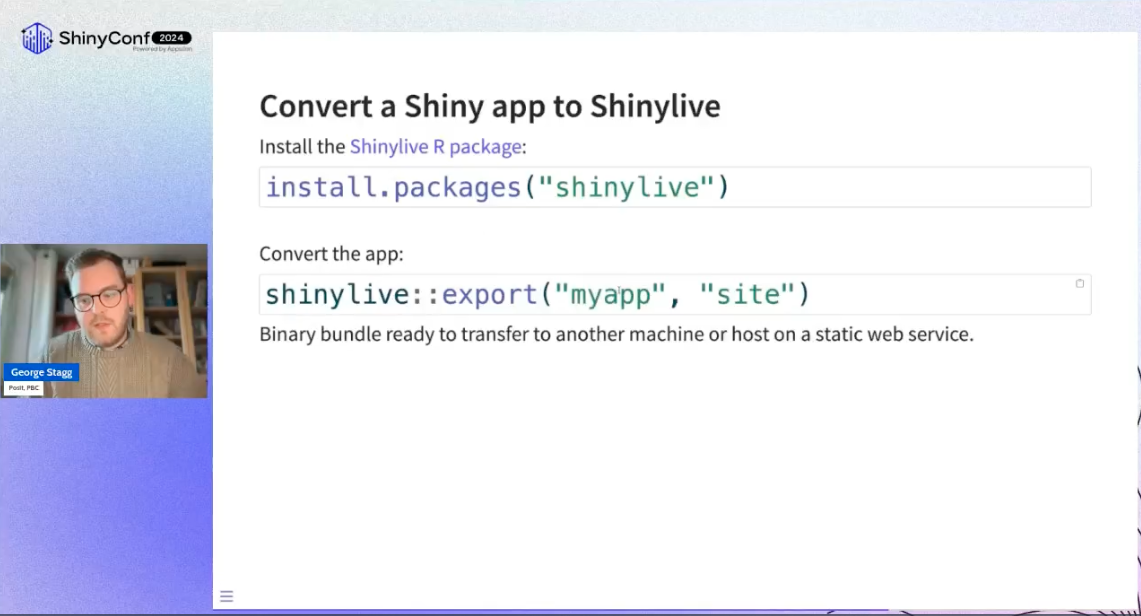Select the Binary bundle description sentence
The image size is (1141, 616).
616,334
